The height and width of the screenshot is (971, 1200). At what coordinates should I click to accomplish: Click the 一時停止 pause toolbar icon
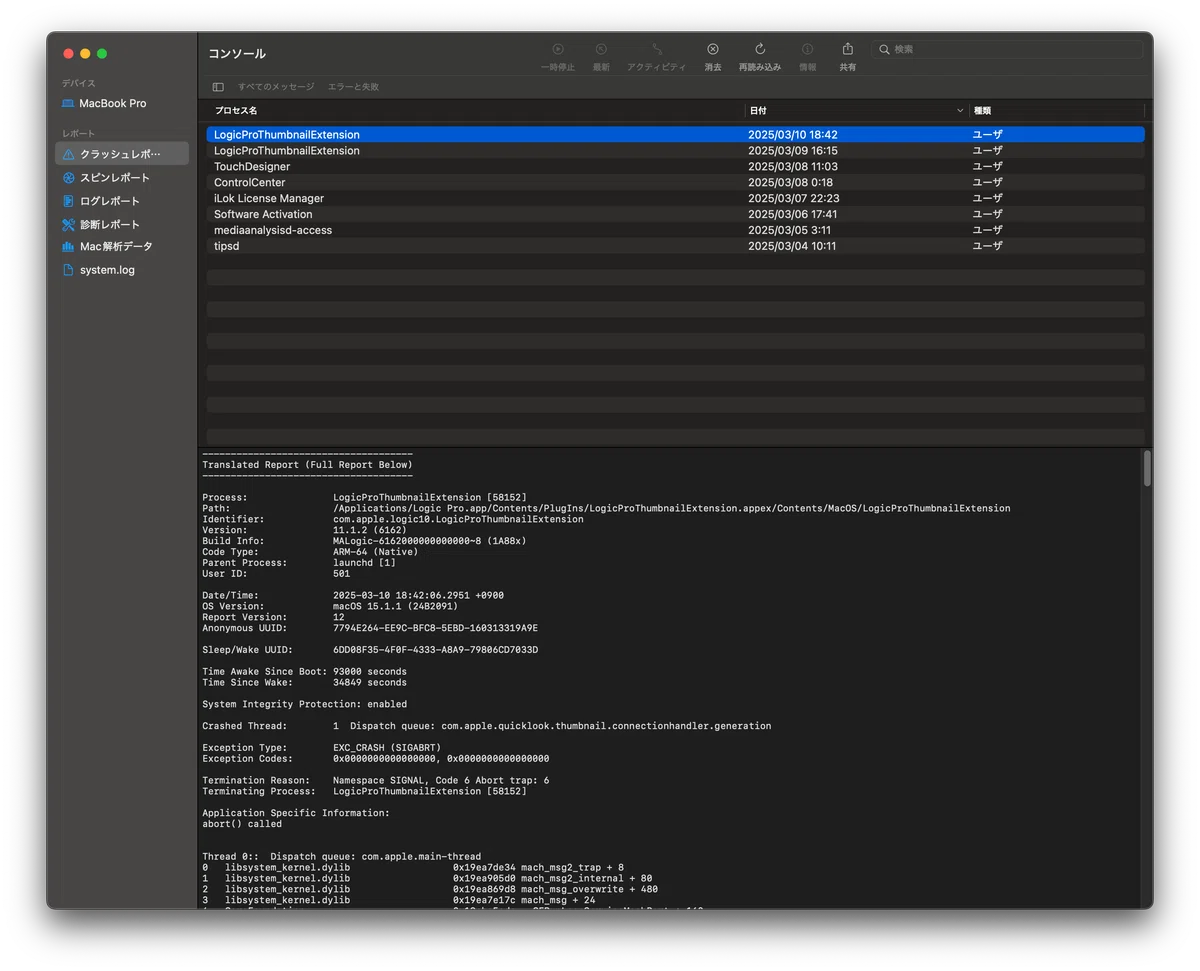558,49
